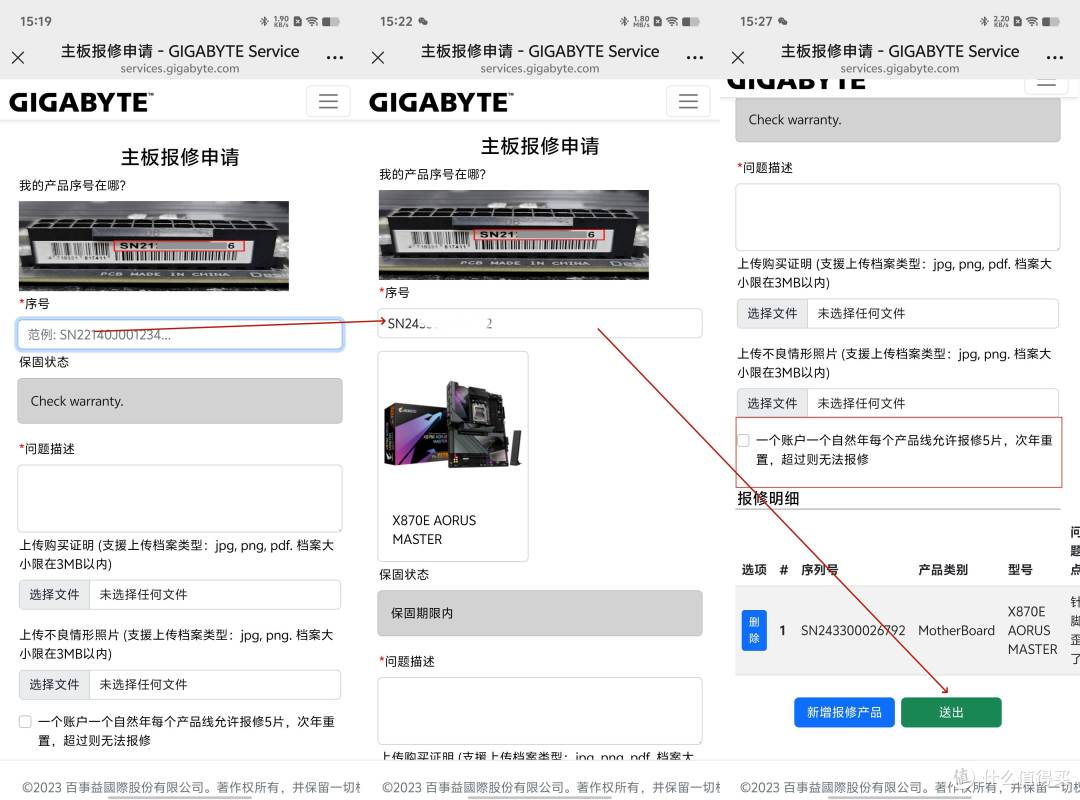Screen dimensions: 1080x800
Task: Click 我的产品序号在哪? on second screen
Action: 433,174
